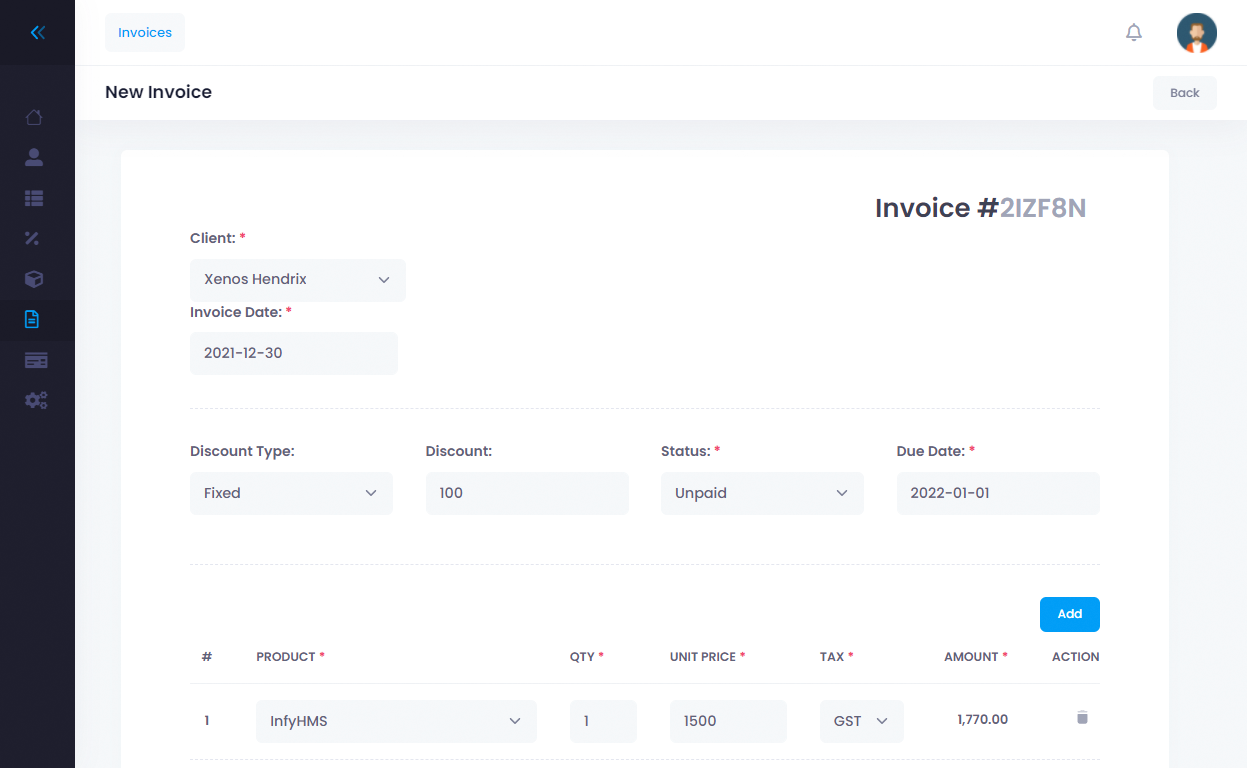Switch to the Invoices tab
The image size is (1247, 768).
click(145, 33)
